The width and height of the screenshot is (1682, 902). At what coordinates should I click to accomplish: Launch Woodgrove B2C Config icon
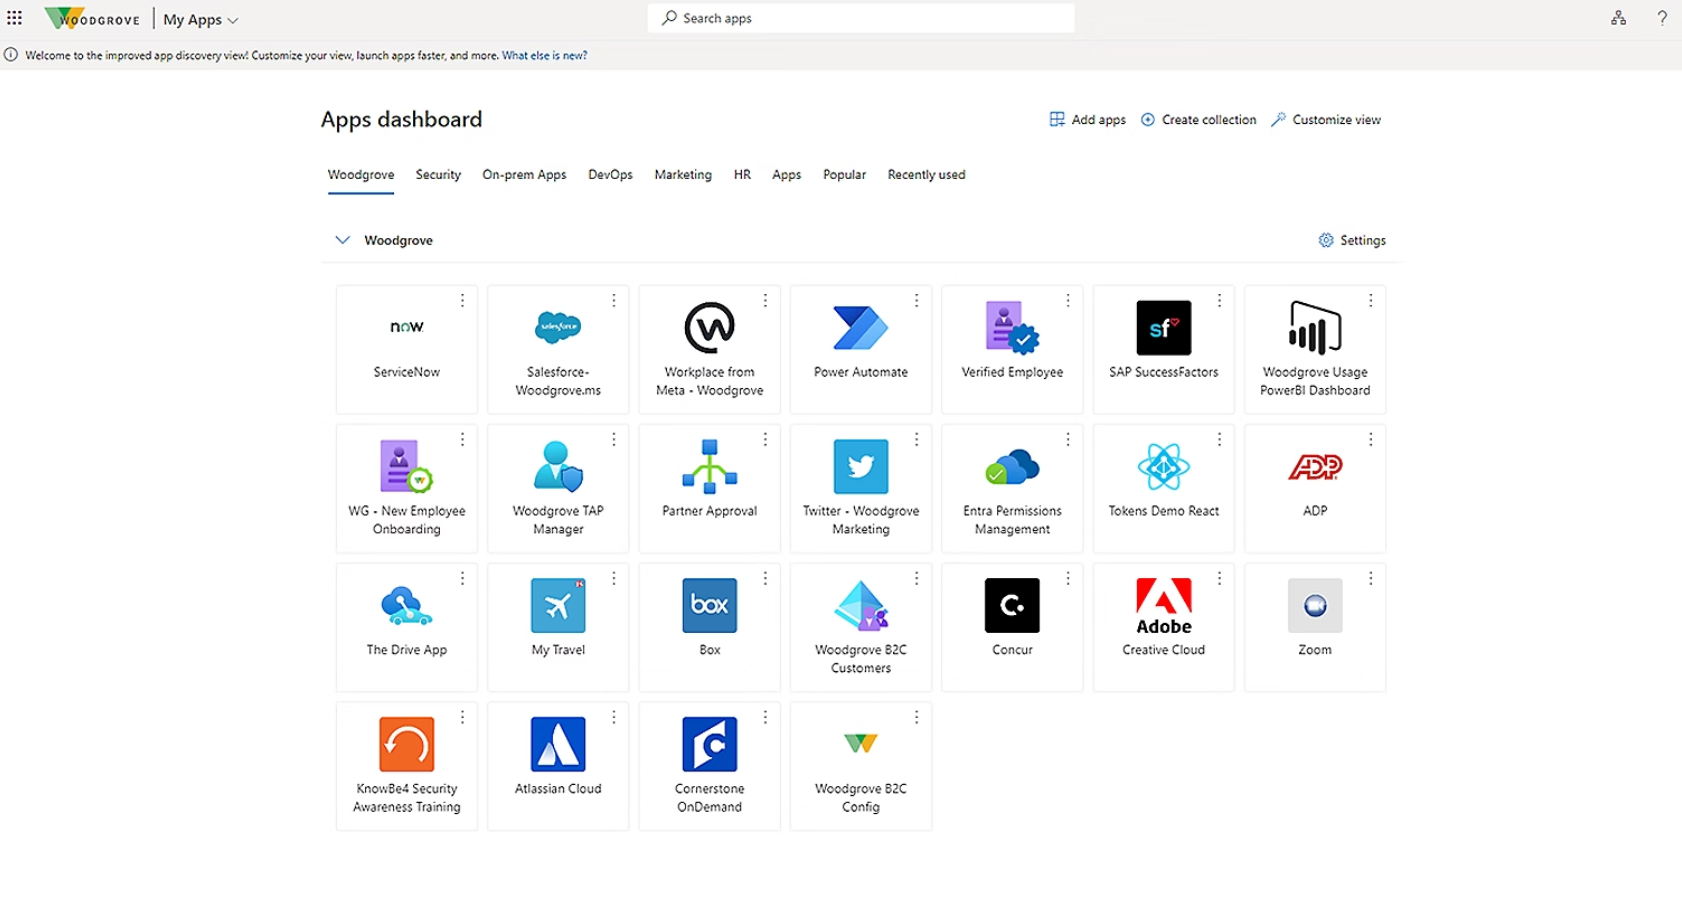coord(860,744)
